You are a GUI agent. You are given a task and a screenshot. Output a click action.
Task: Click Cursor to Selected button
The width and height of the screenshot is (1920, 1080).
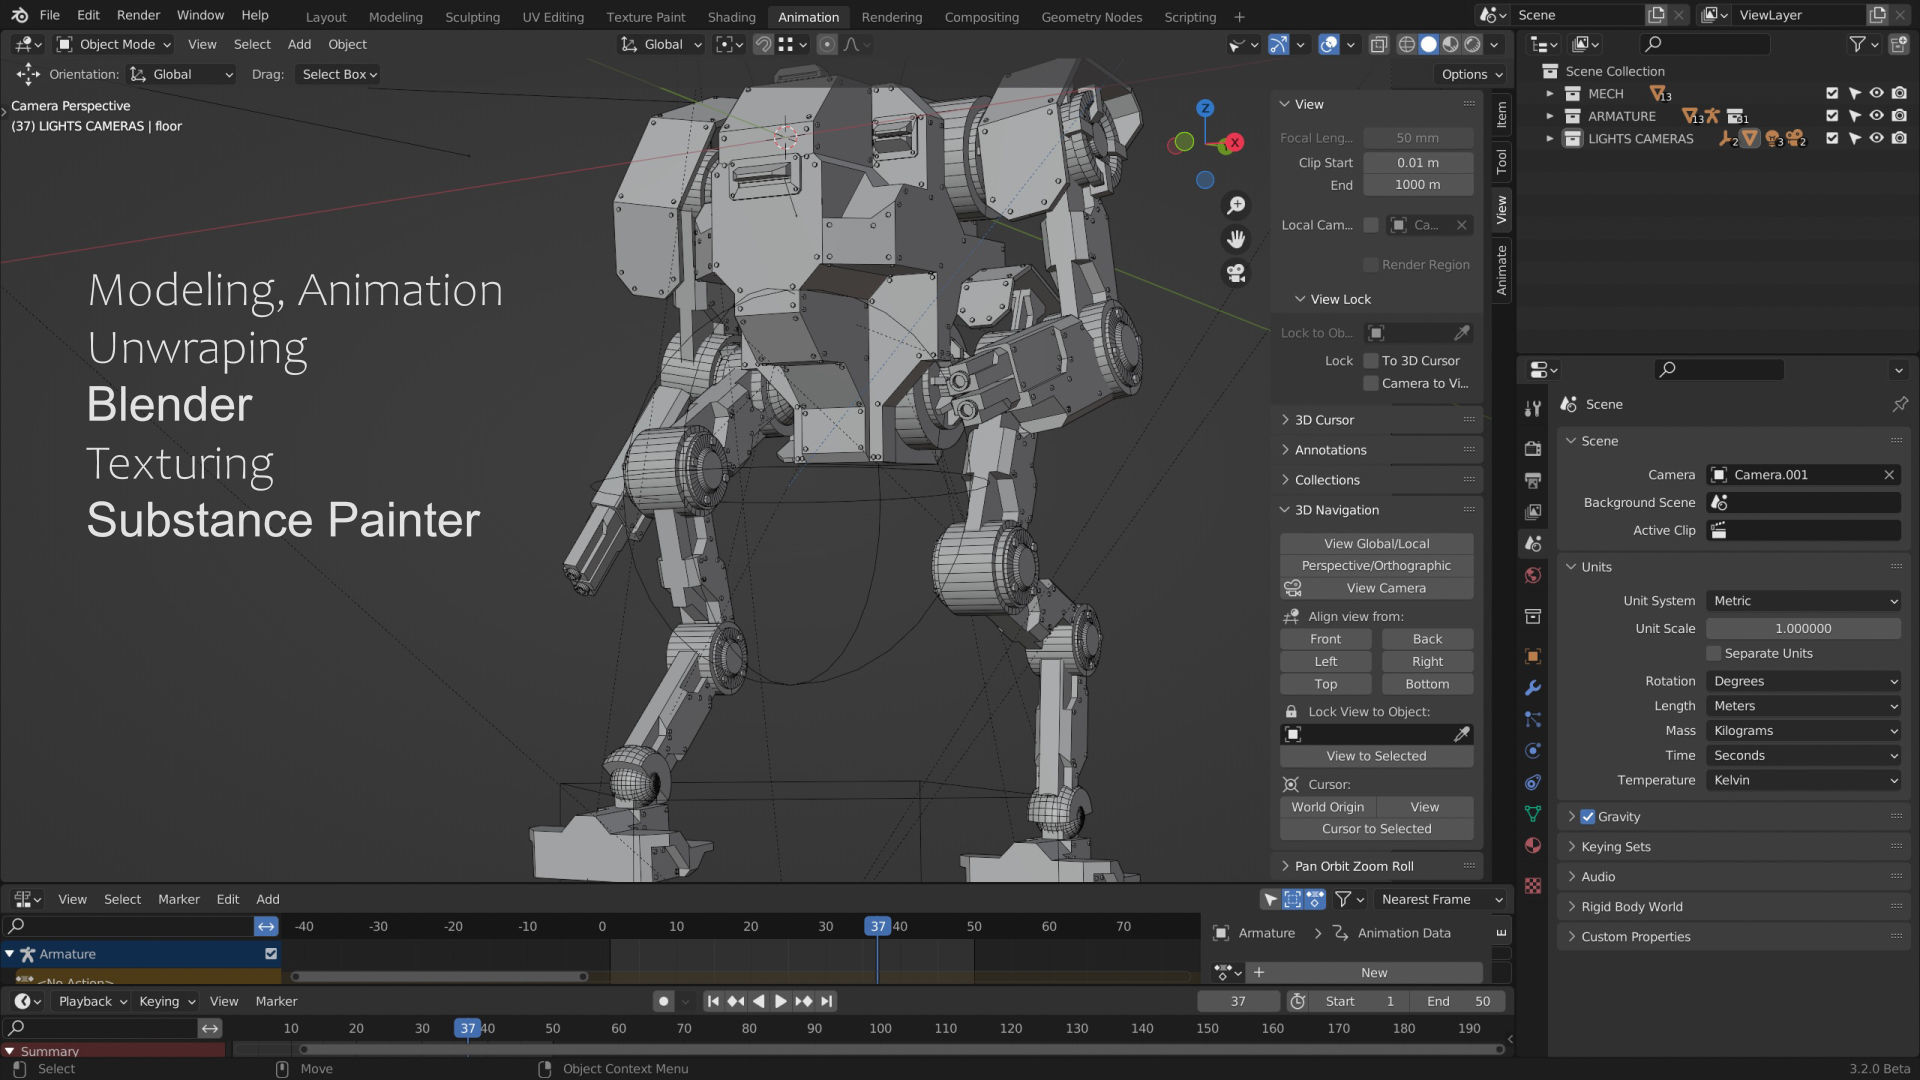coord(1376,829)
